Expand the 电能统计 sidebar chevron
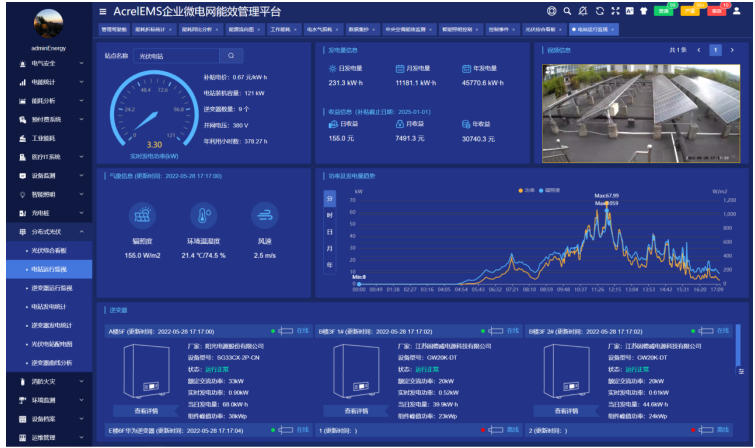 point(81,82)
